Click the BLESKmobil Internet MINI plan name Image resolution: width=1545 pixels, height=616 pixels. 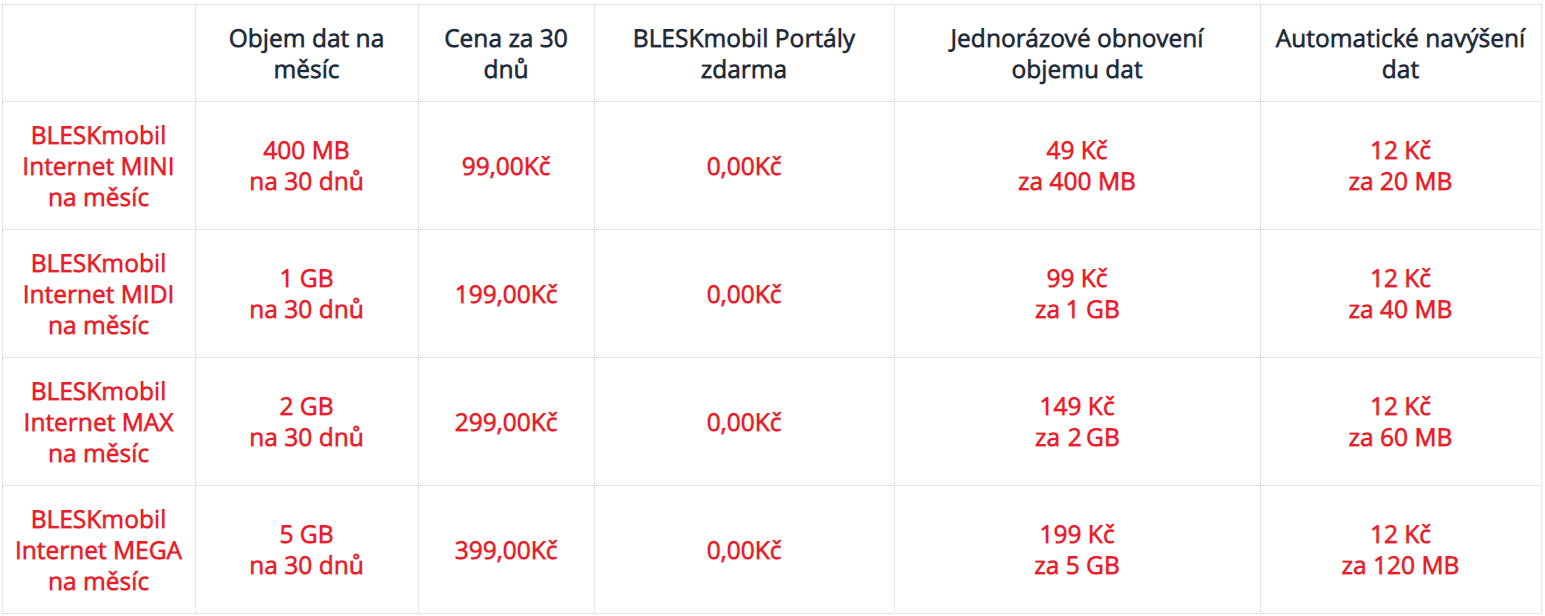[98, 166]
